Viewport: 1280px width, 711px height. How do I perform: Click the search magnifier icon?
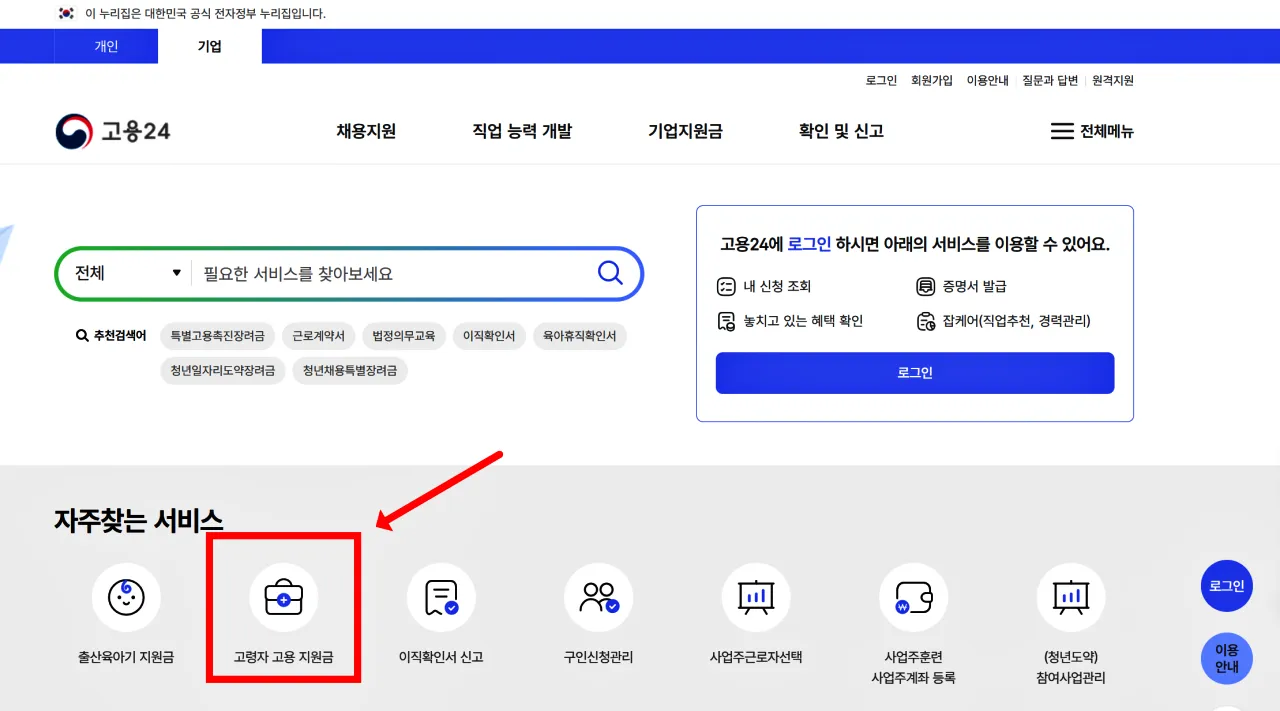click(610, 272)
